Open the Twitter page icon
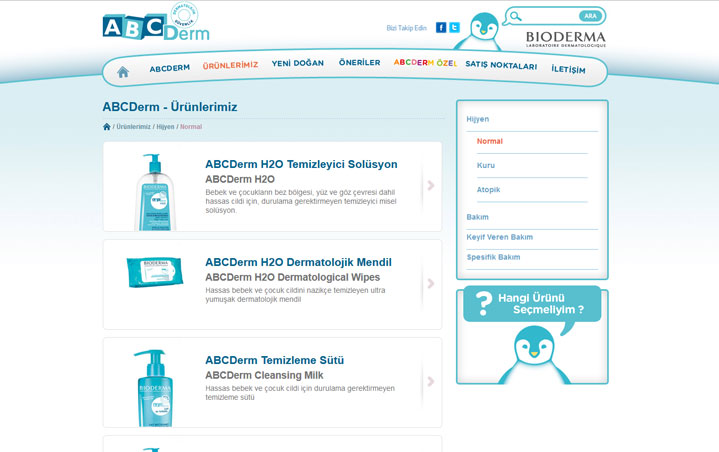 (454, 28)
